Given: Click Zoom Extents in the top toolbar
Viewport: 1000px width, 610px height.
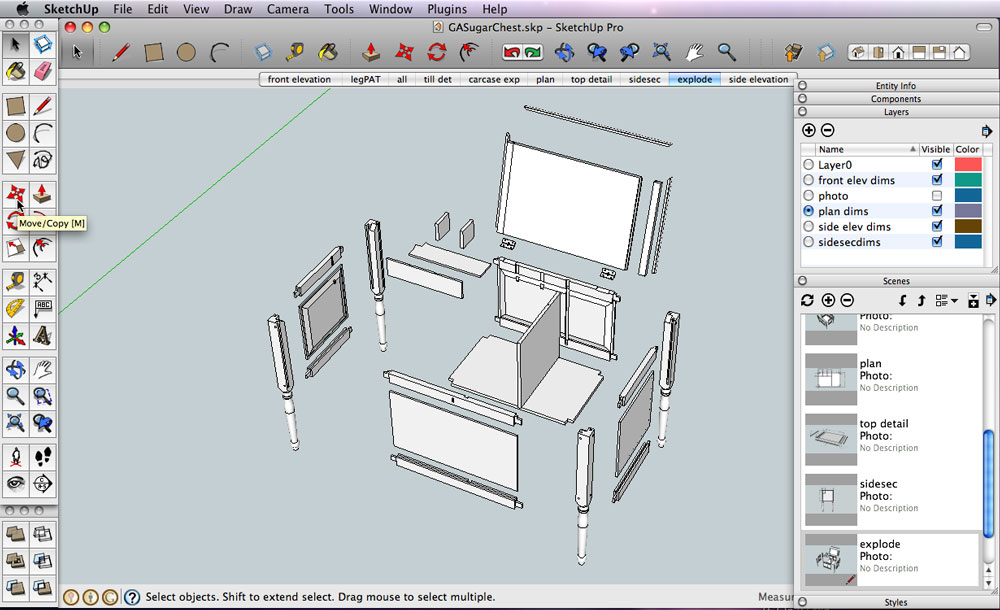Looking at the screenshot, I should coord(661,51).
